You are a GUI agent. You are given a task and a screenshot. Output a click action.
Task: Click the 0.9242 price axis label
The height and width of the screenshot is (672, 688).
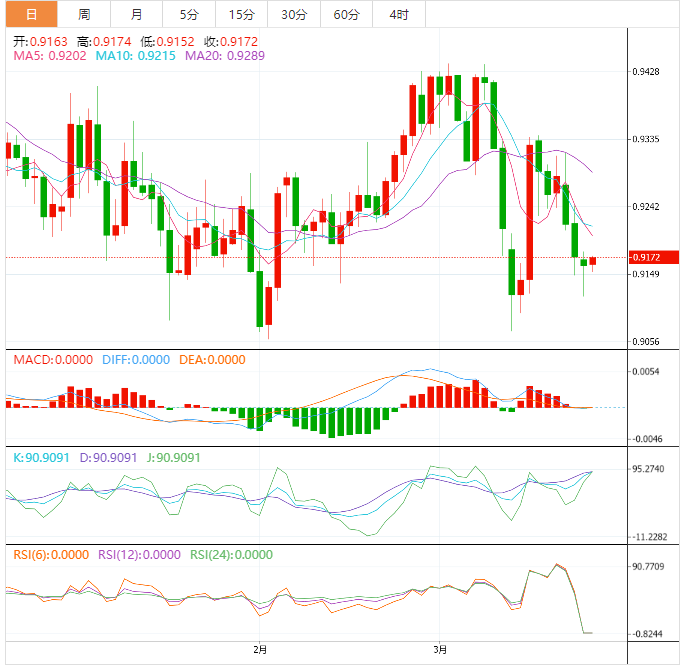click(x=645, y=207)
